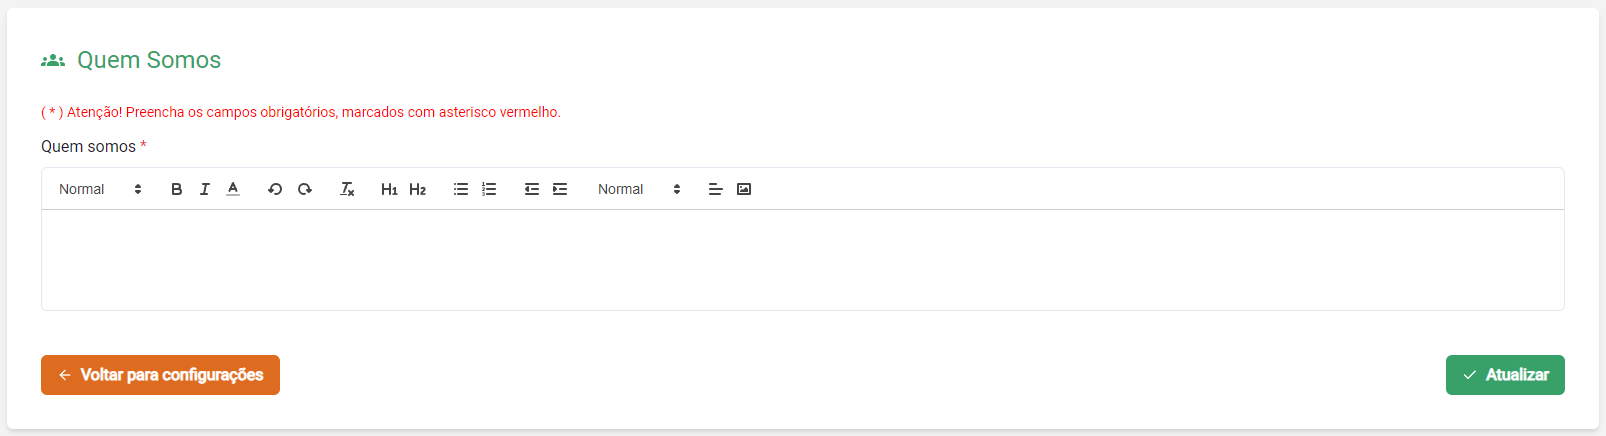The height and width of the screenshot is (436, 1606).
Task: Open the second Normal size dropdown
Action: point(639,189)
